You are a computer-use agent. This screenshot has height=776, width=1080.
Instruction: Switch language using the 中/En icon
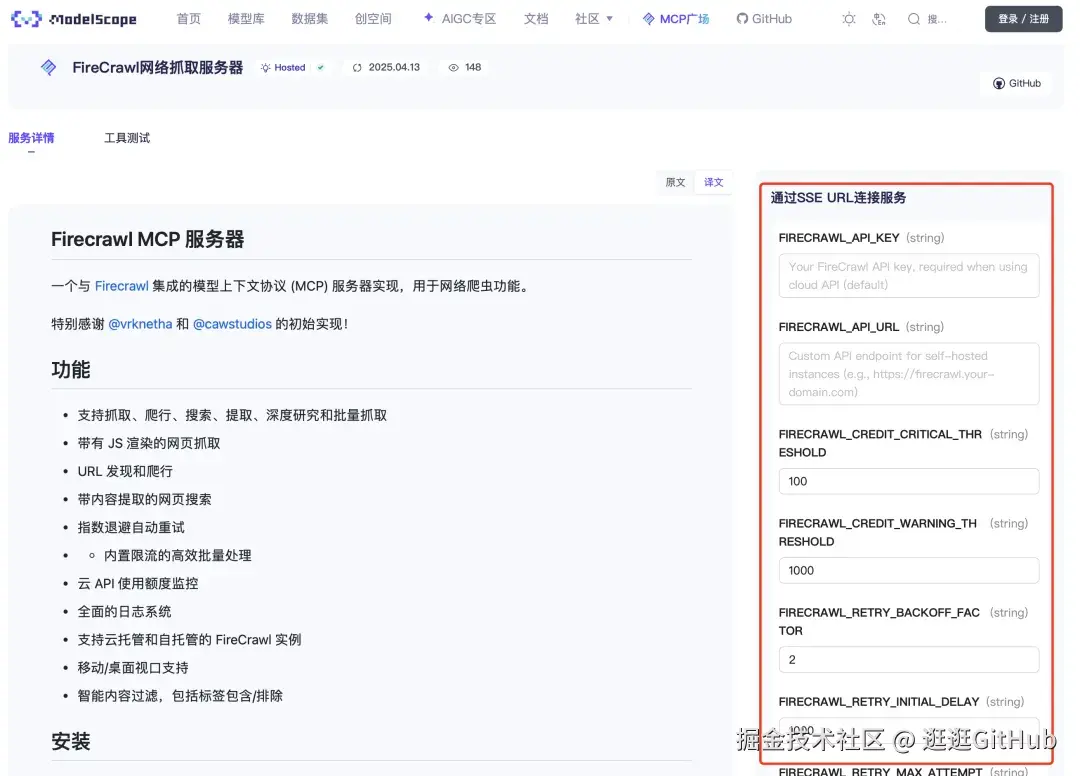(x=879, y=17)
